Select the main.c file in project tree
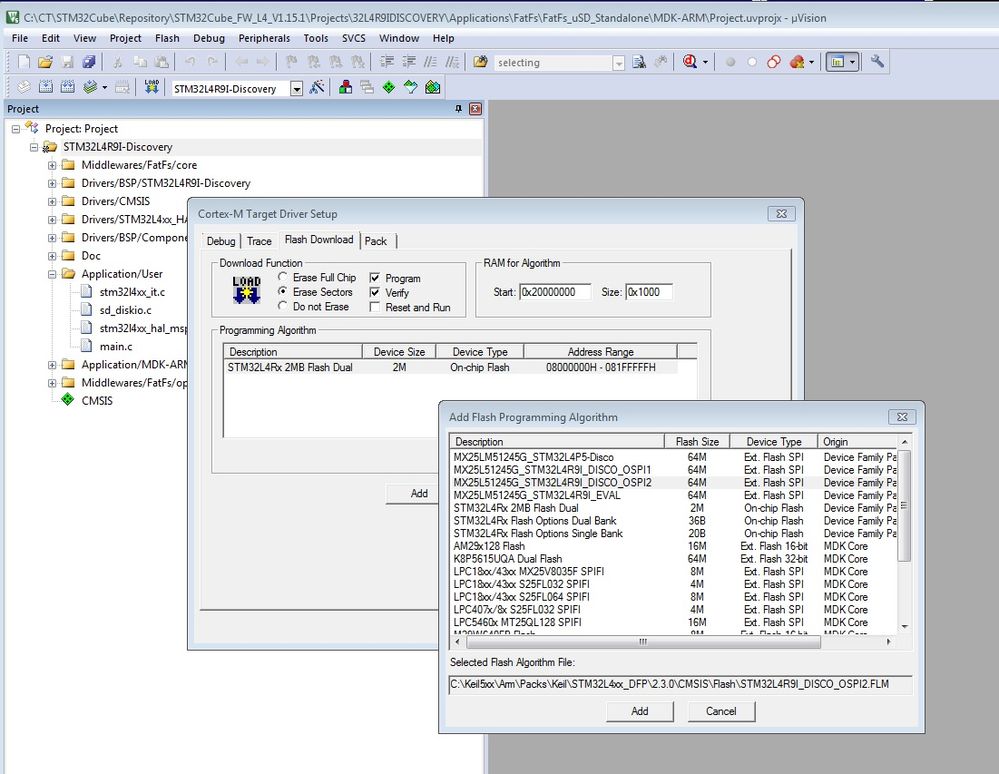The image size is (999, 774). pos(116,347)
